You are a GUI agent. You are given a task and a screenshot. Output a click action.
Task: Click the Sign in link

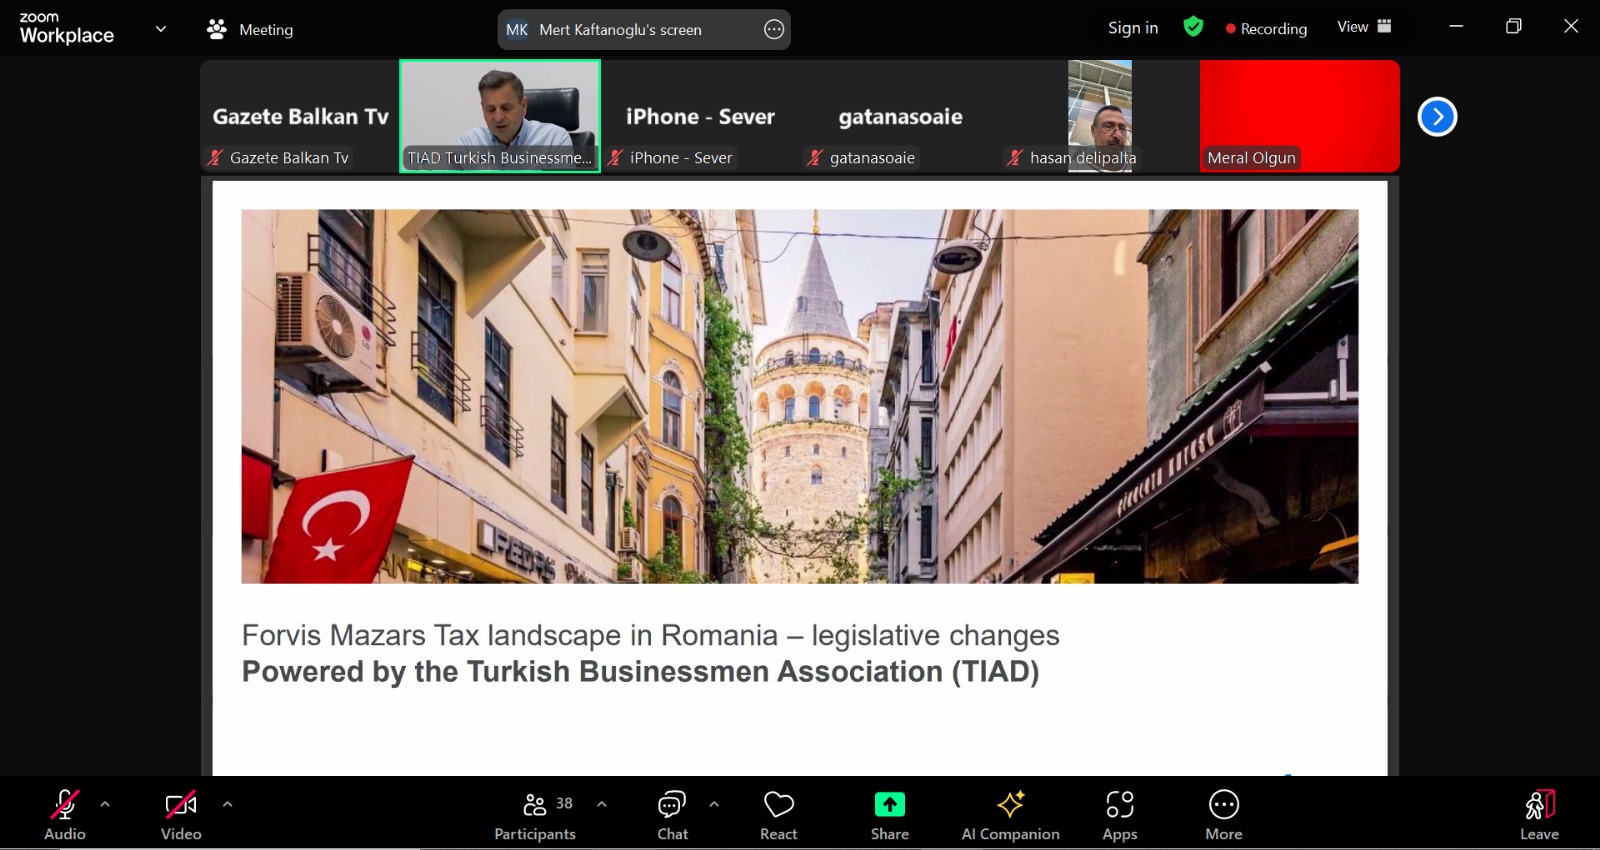tap(1132, 28)
